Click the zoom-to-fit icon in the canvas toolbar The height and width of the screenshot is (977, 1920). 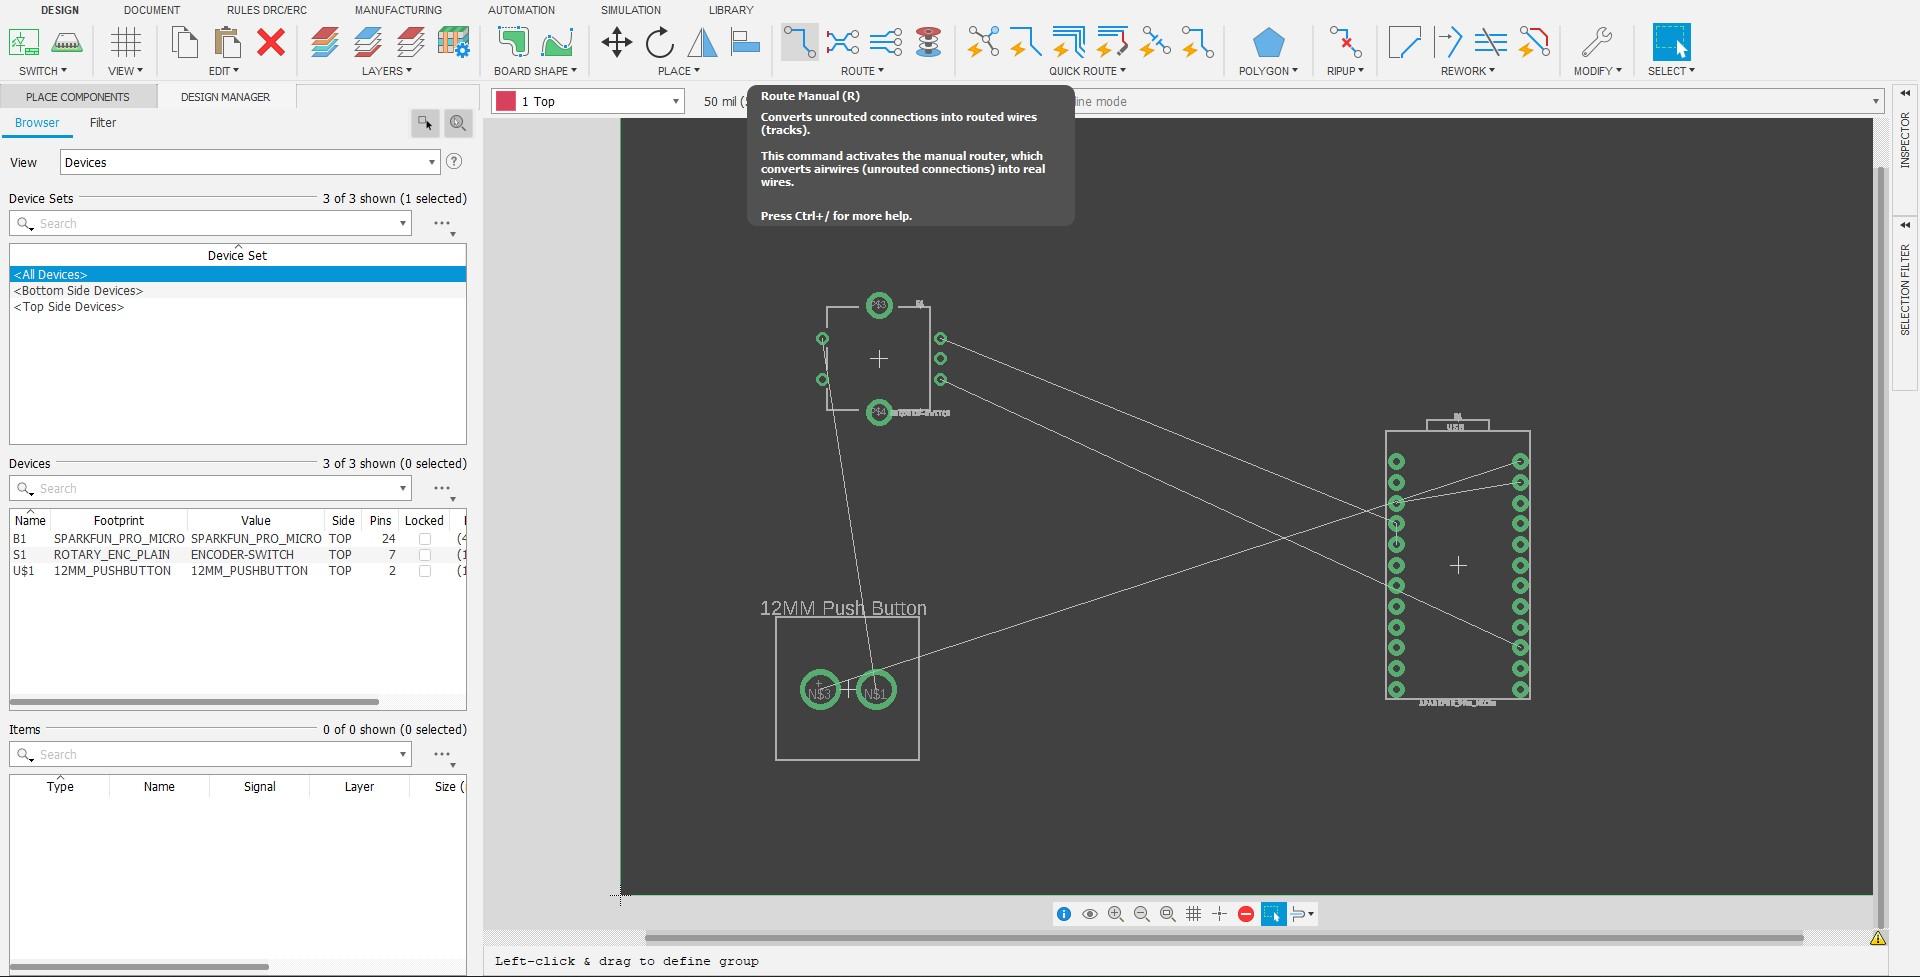click(x=1167, y=913)
